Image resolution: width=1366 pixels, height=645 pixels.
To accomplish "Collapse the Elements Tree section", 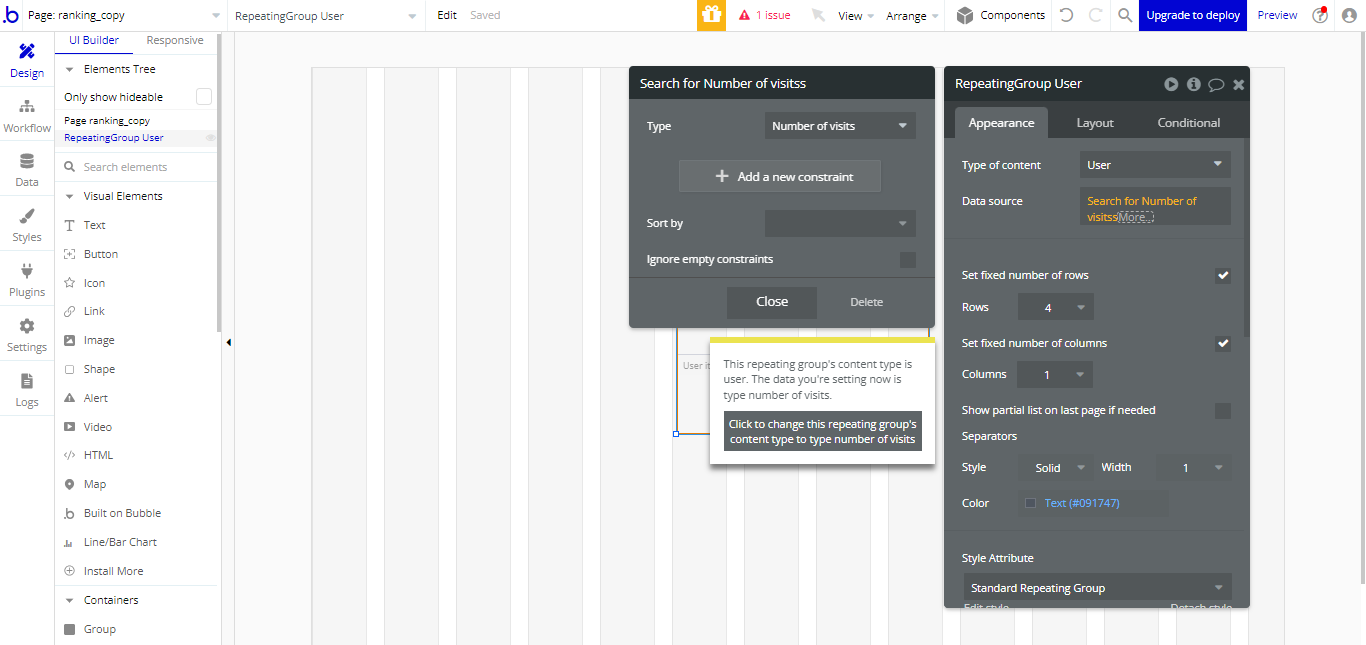I will (x=70, y=70).
